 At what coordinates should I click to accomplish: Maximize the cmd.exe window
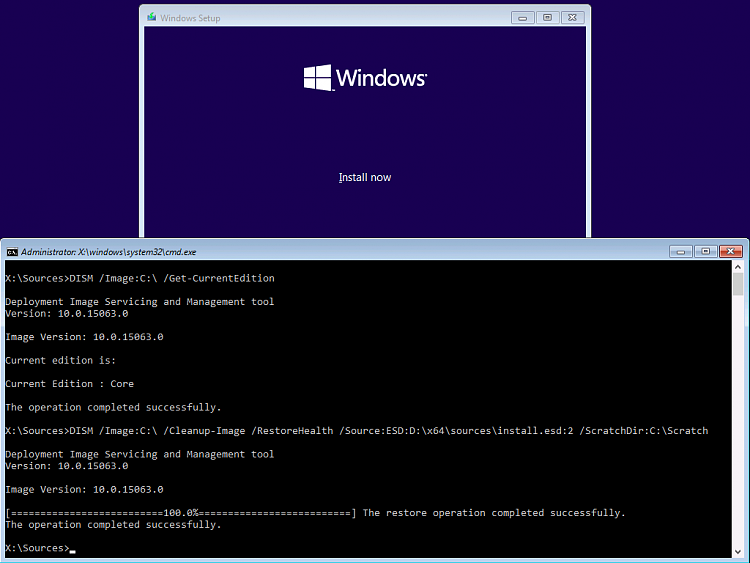click(706, 251)
